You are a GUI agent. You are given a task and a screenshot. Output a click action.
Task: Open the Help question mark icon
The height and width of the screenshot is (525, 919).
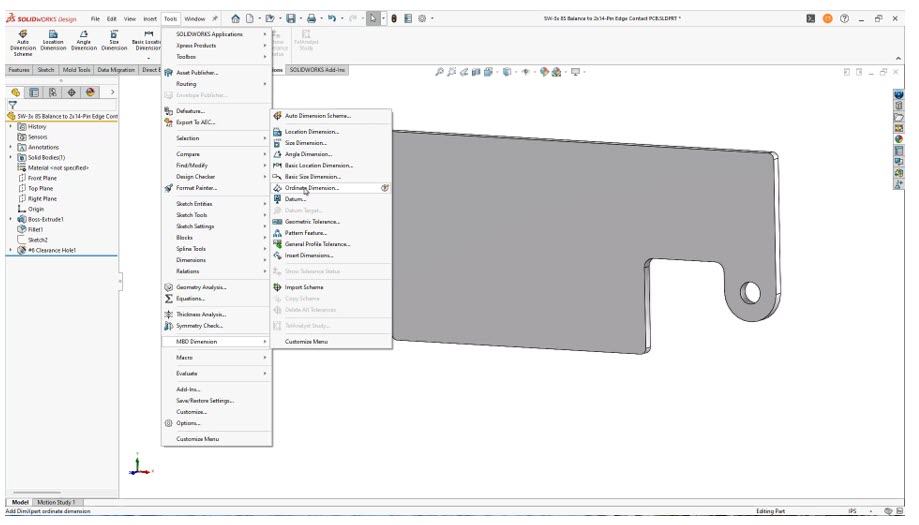[x=844, y=18]
